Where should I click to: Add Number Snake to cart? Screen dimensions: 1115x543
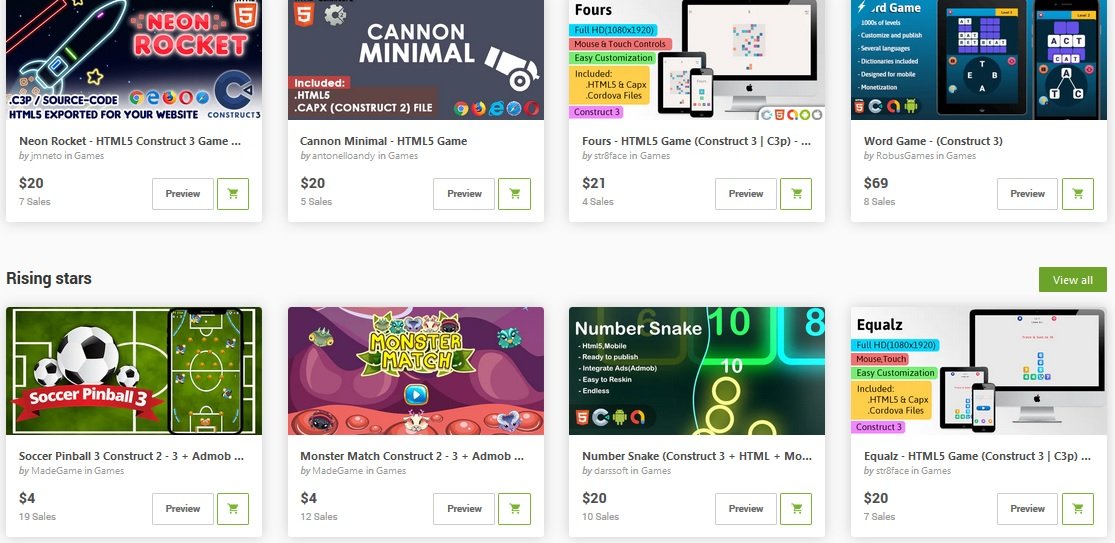(x=796, y=508)
